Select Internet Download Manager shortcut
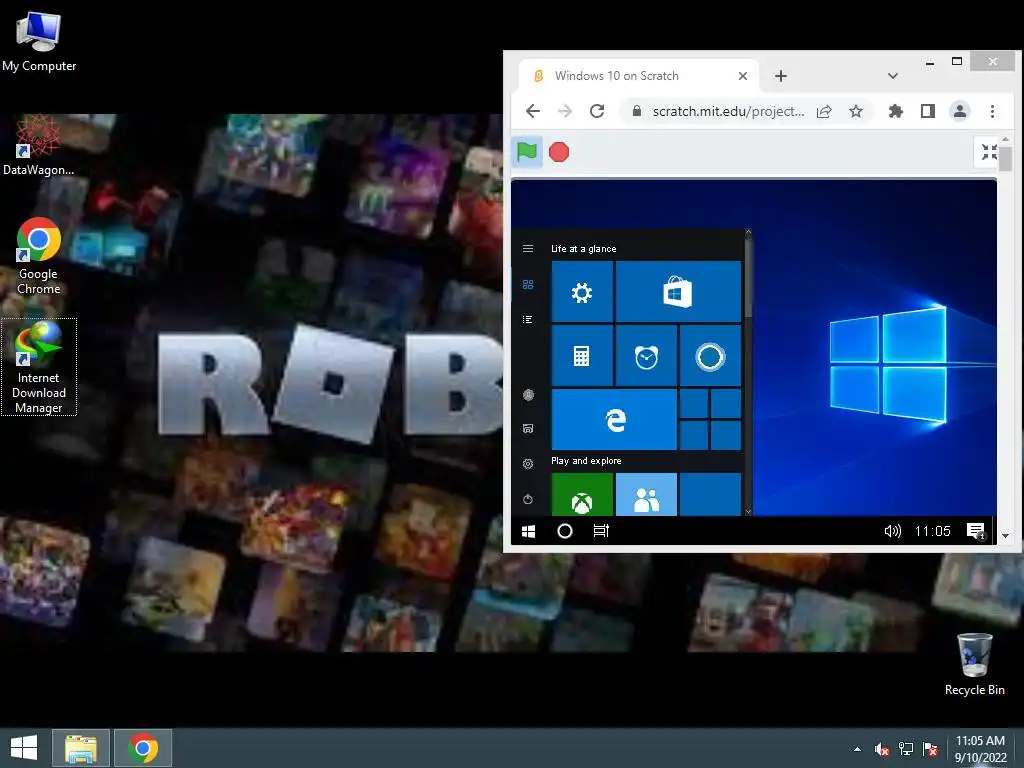Viewport: 1024px width, 768px height. [x=39, y=367]
